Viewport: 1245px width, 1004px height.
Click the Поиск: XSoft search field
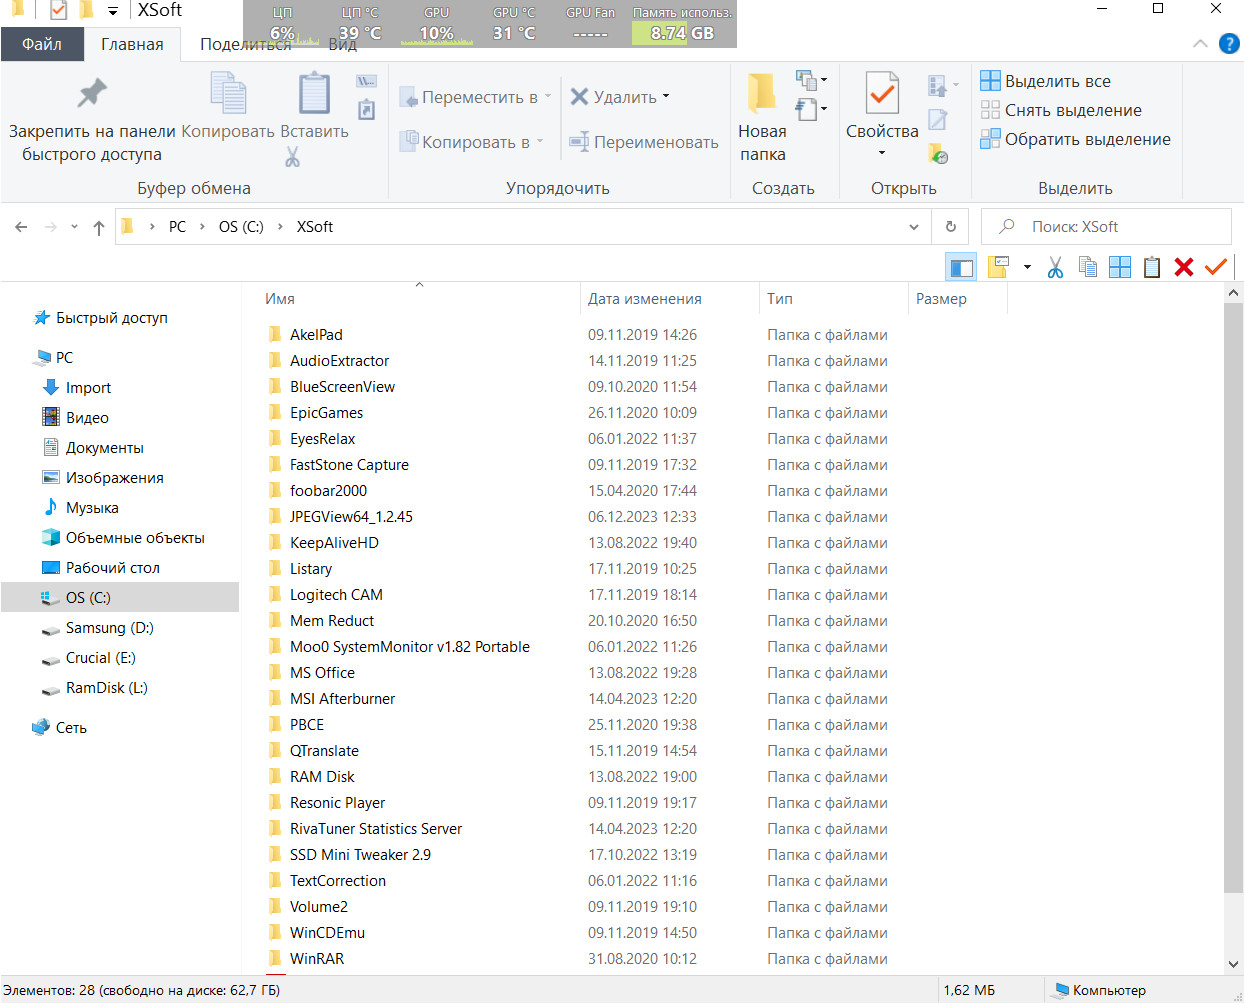(x=1106, y=227)
